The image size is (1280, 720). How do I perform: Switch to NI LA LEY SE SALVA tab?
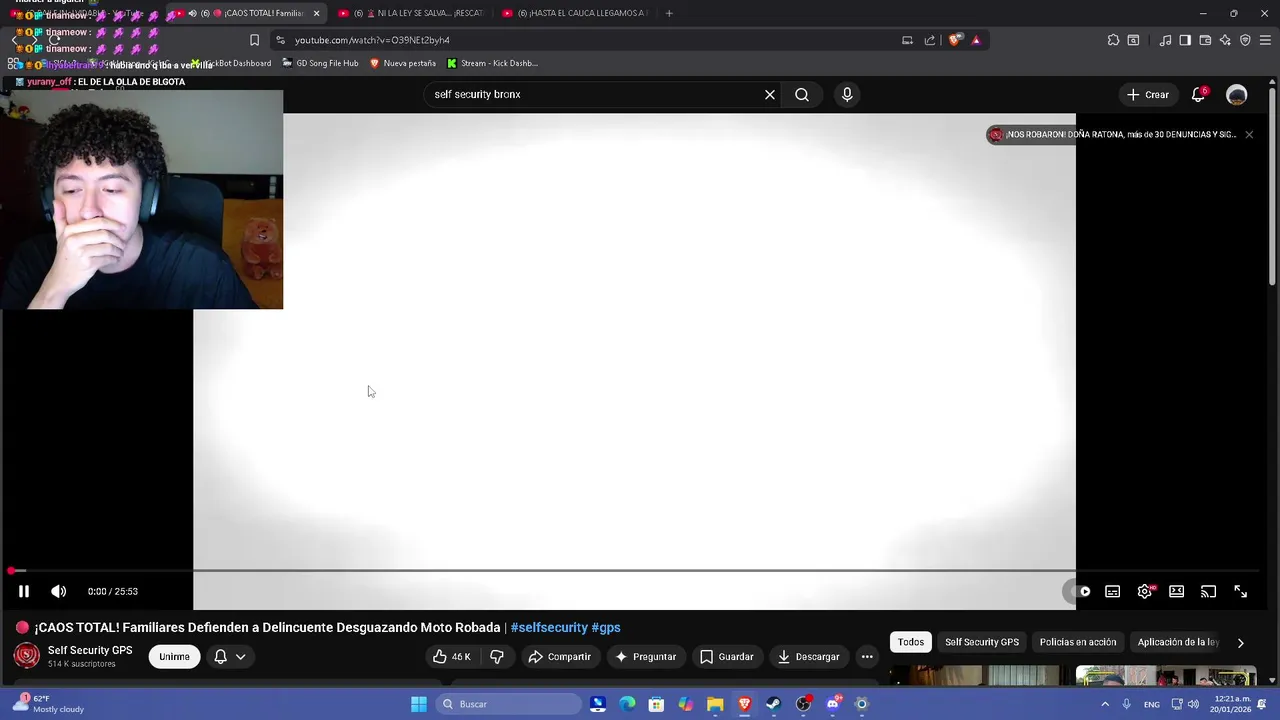411,13
